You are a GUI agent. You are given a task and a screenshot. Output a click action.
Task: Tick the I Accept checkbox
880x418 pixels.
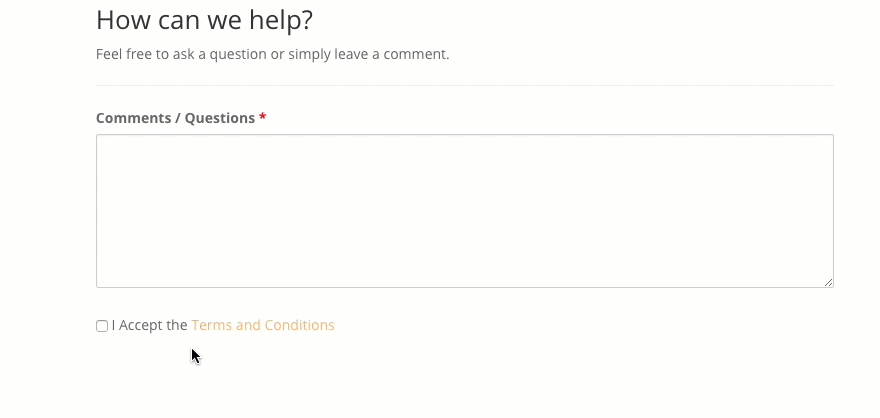(x=102, y=326)
